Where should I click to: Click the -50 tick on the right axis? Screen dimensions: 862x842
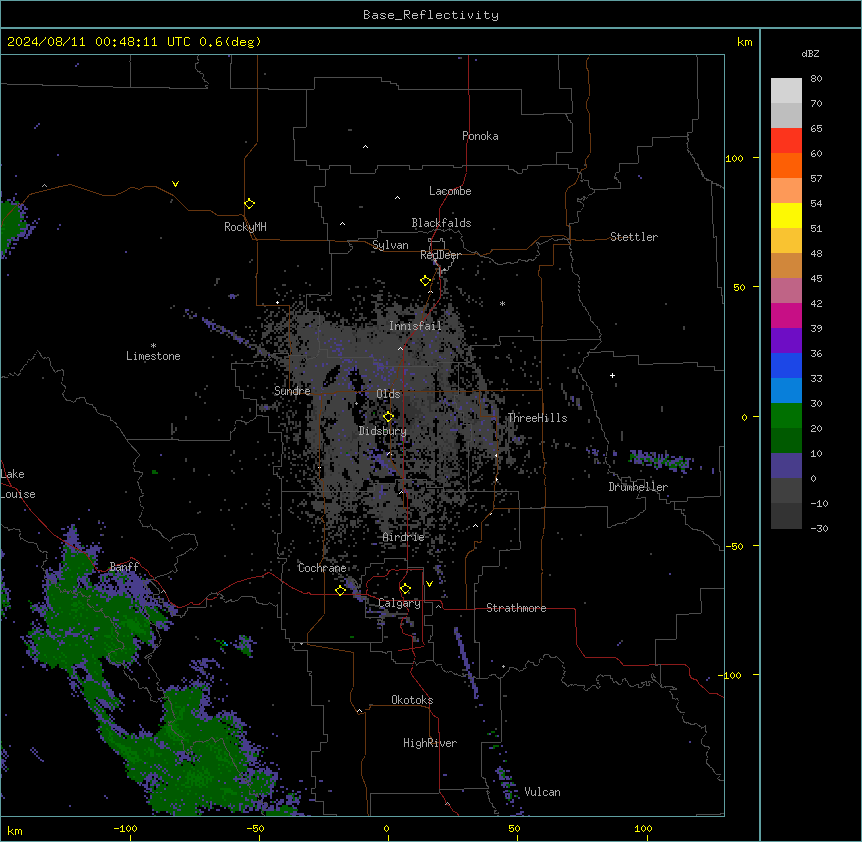734,546
